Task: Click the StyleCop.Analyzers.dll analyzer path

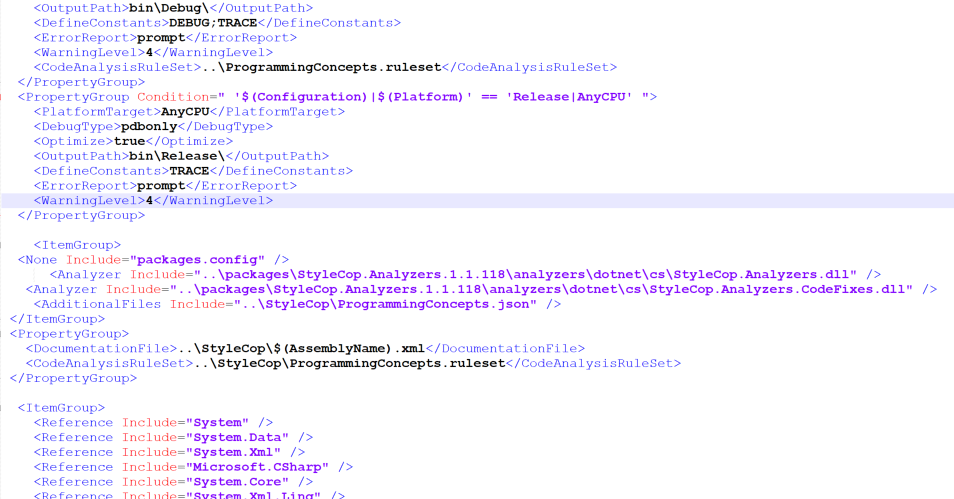Action: click(525, 274)
